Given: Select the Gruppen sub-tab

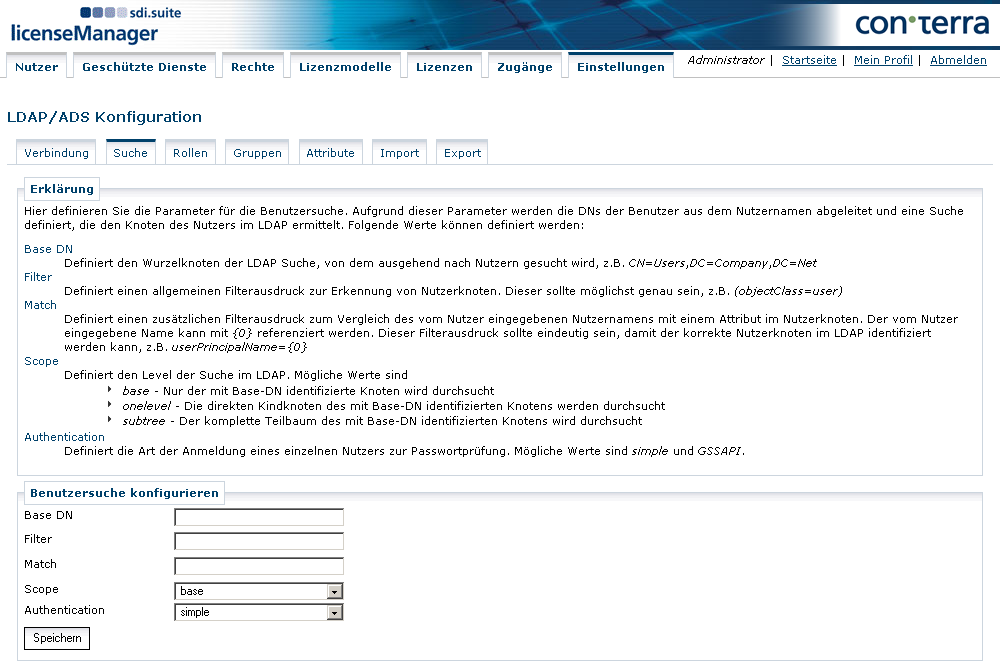Looking at the screenshot, I should click(256, 152).
